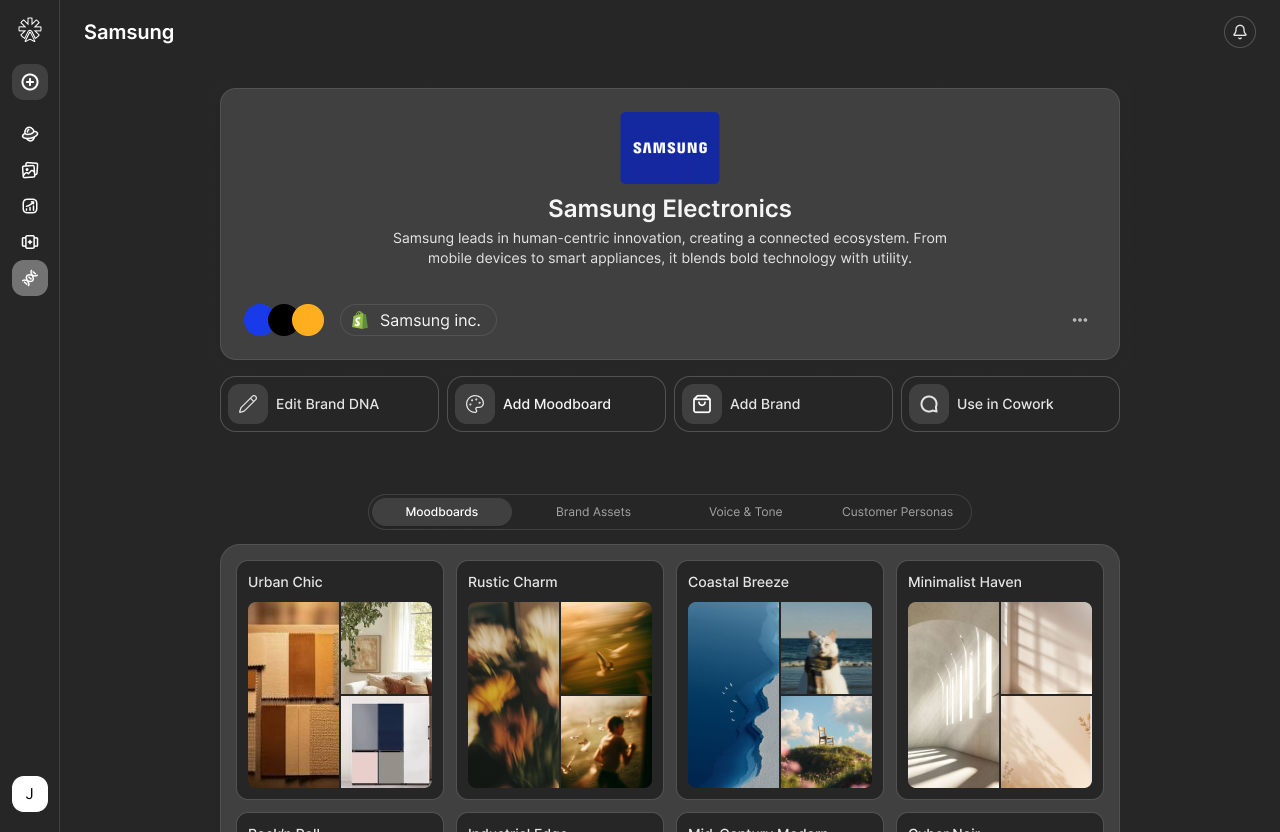The height and width of the screenshot is (832, 1280).
Task: Switch to the Voice & Tone tab
Action: click(x=746, y=512)
